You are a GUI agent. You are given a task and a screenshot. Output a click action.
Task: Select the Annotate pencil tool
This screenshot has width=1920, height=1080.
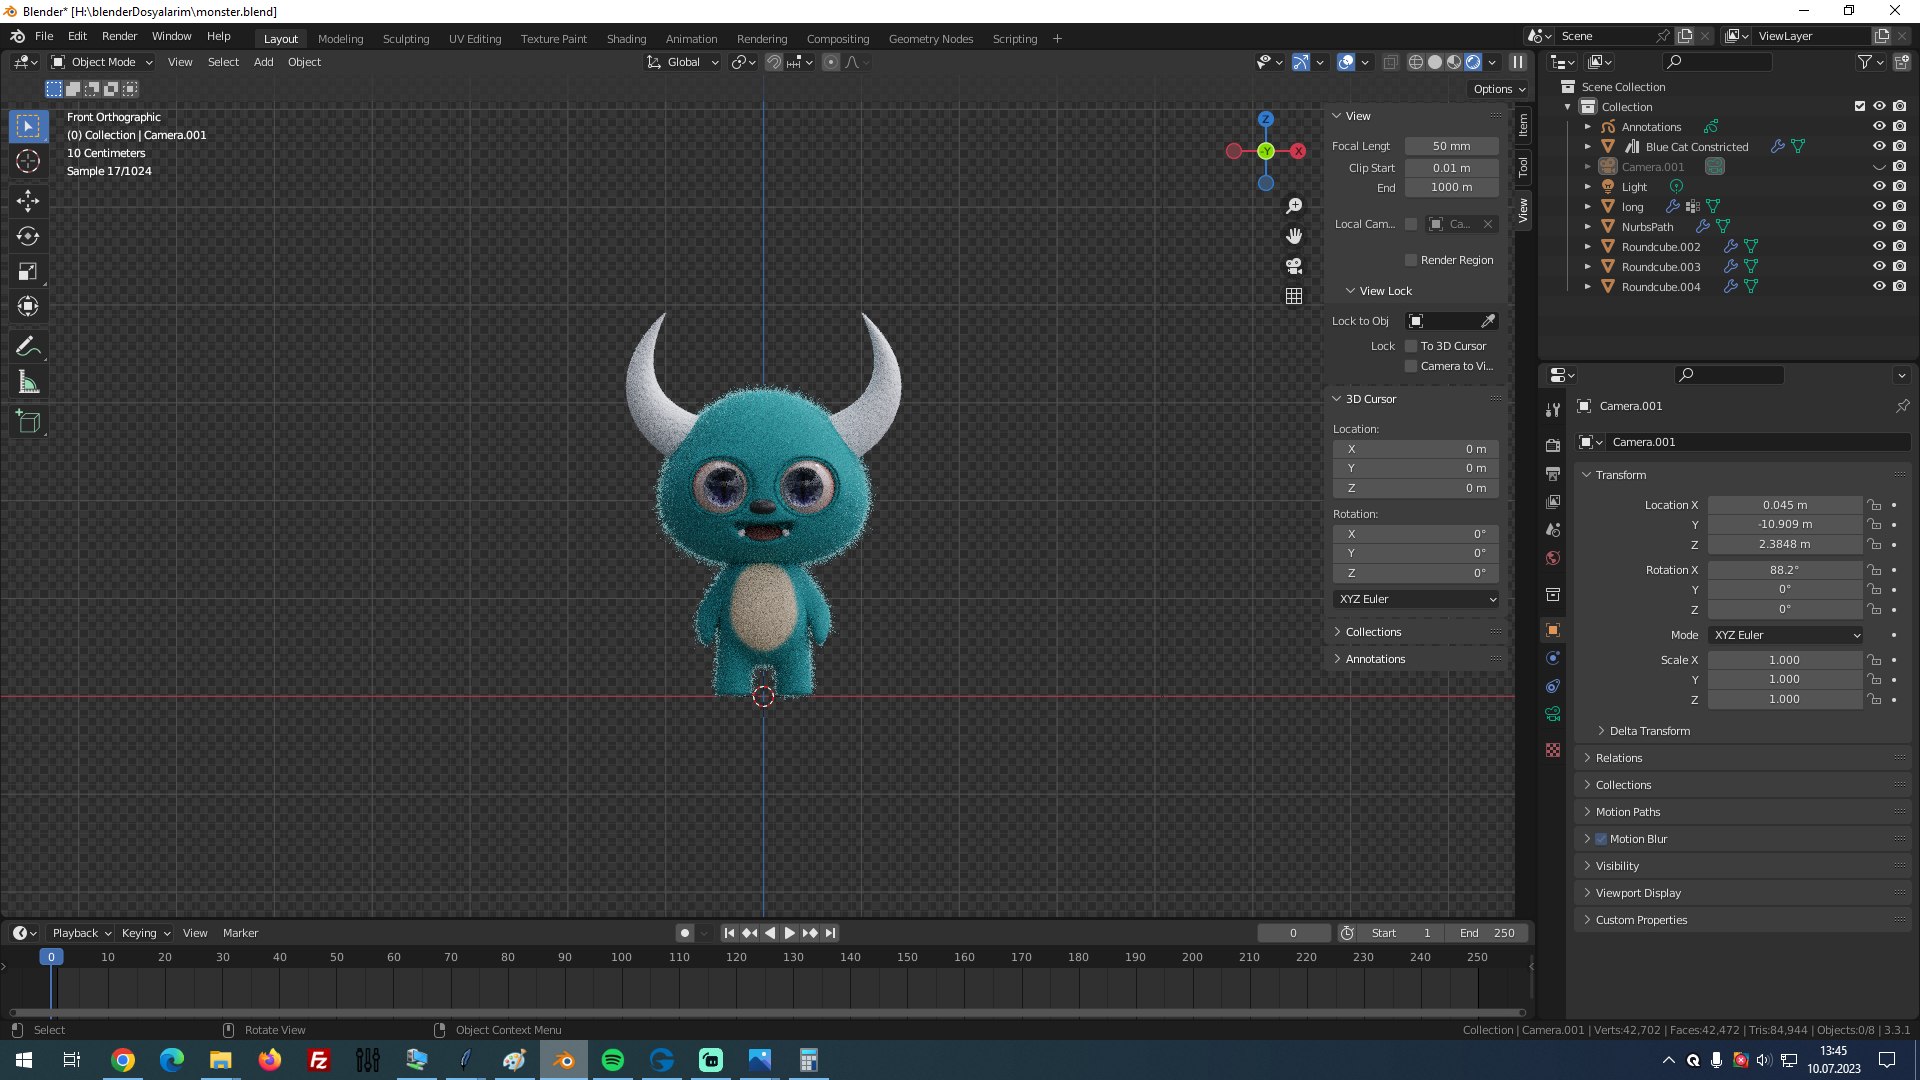28,347
